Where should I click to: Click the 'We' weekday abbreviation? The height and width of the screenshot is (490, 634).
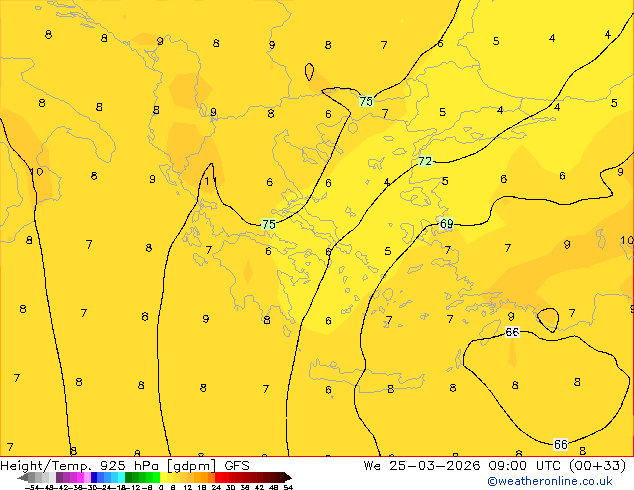point(372,466)
